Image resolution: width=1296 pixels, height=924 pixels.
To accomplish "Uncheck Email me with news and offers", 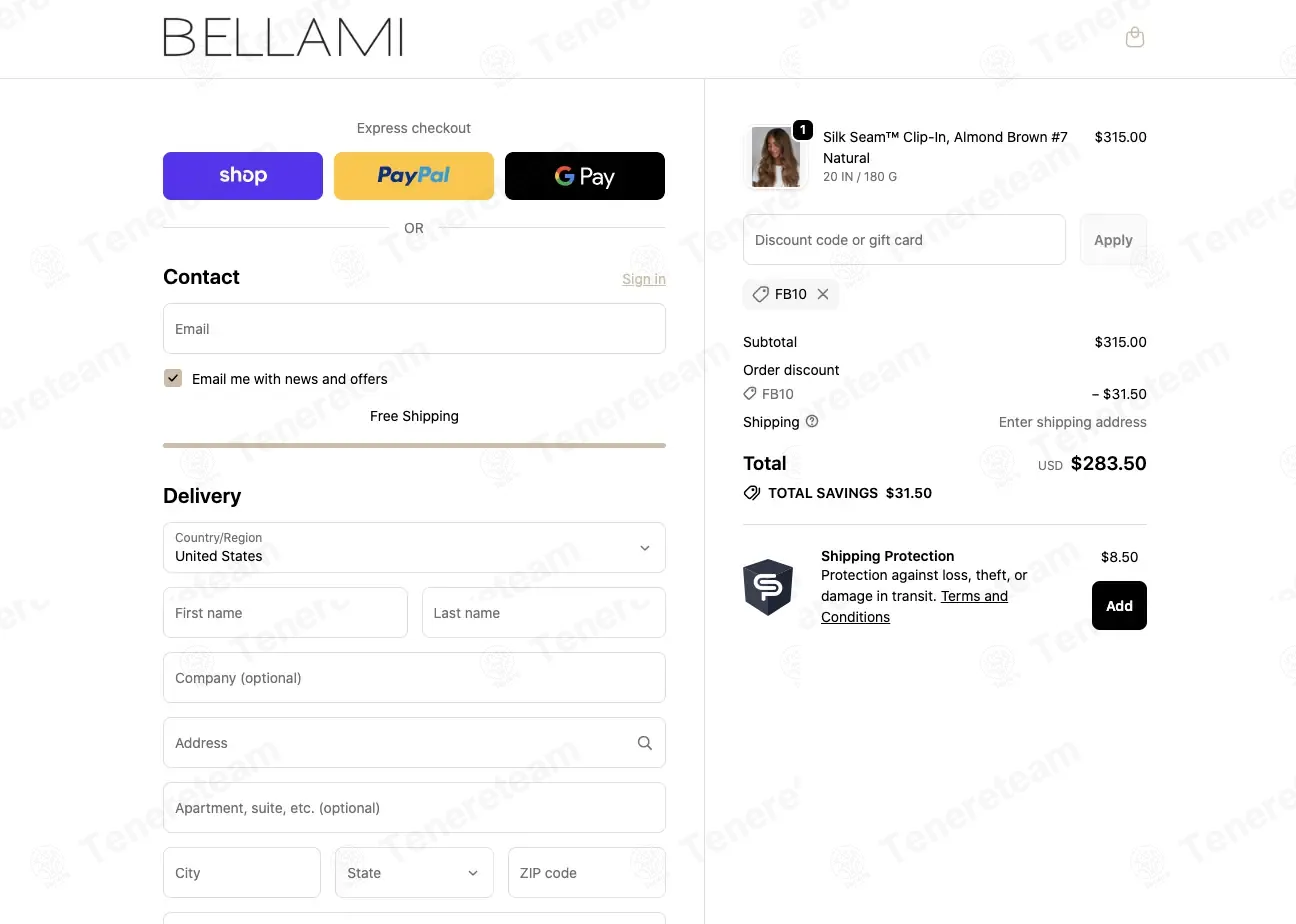I will [173, 378].
